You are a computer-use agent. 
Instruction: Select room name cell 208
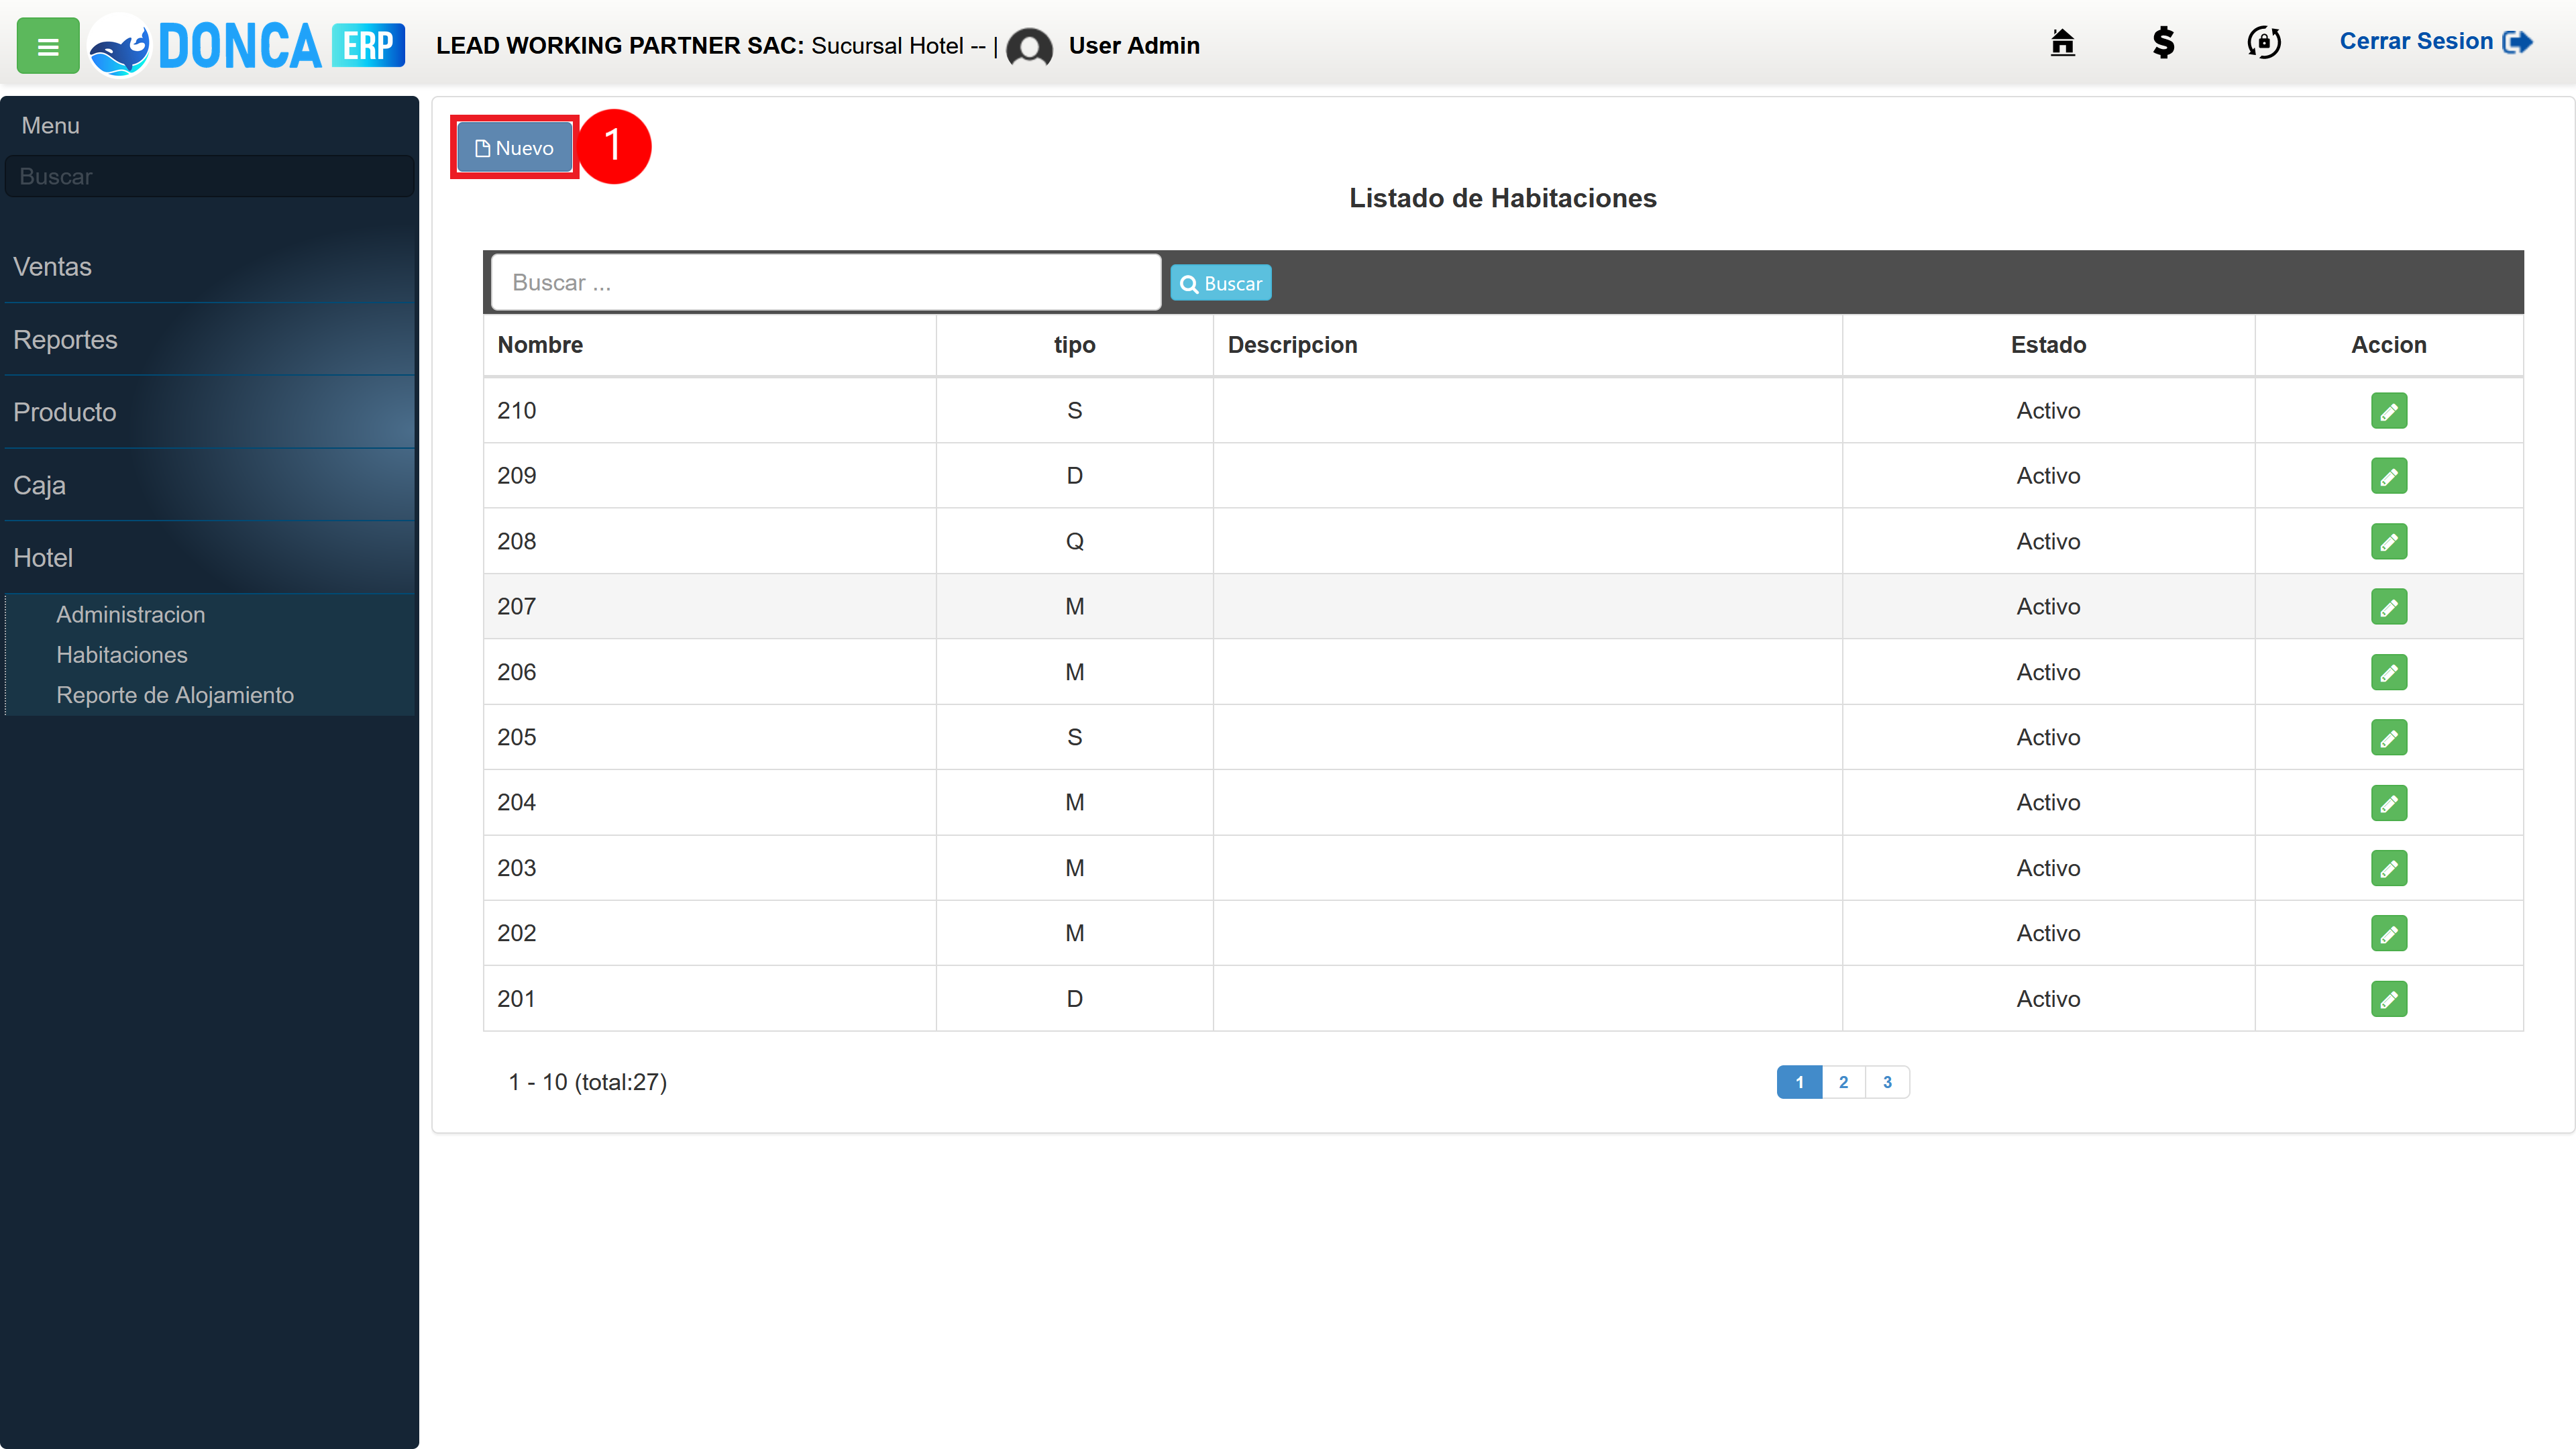tap(709, 541)
